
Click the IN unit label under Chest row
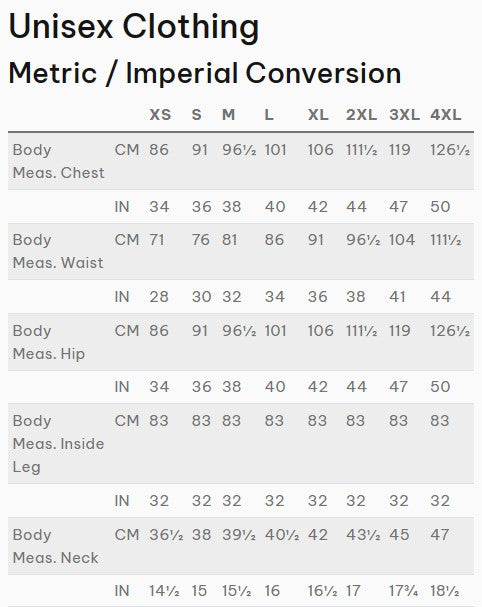point(122,206)
